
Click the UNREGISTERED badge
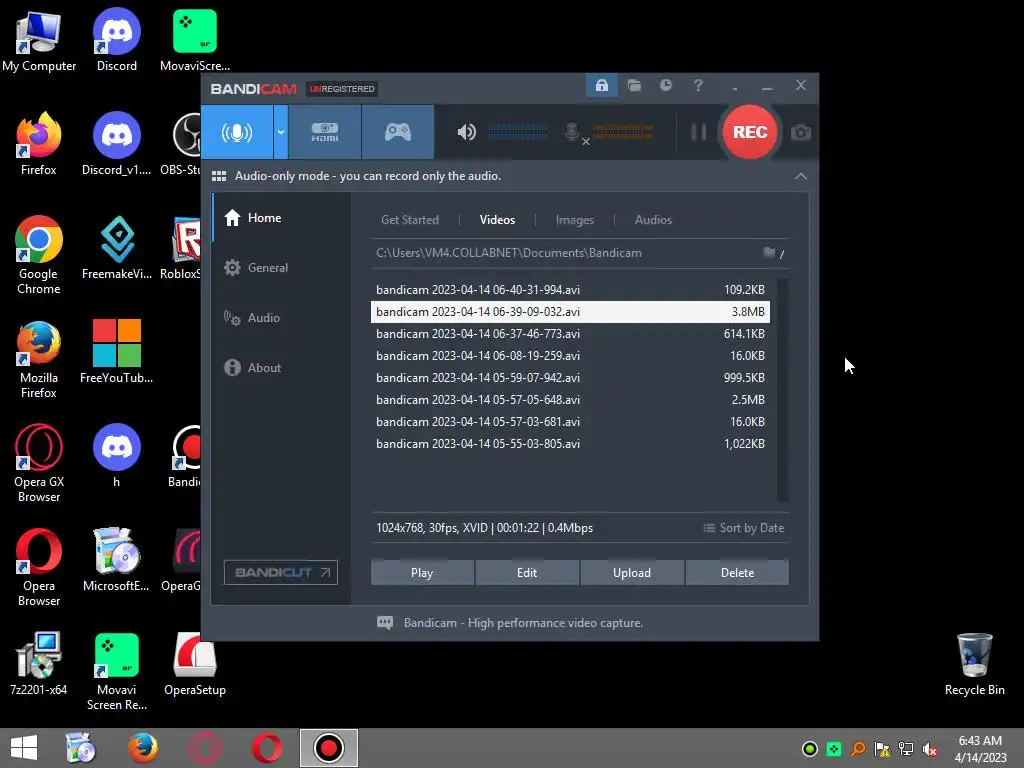(342, 89)
